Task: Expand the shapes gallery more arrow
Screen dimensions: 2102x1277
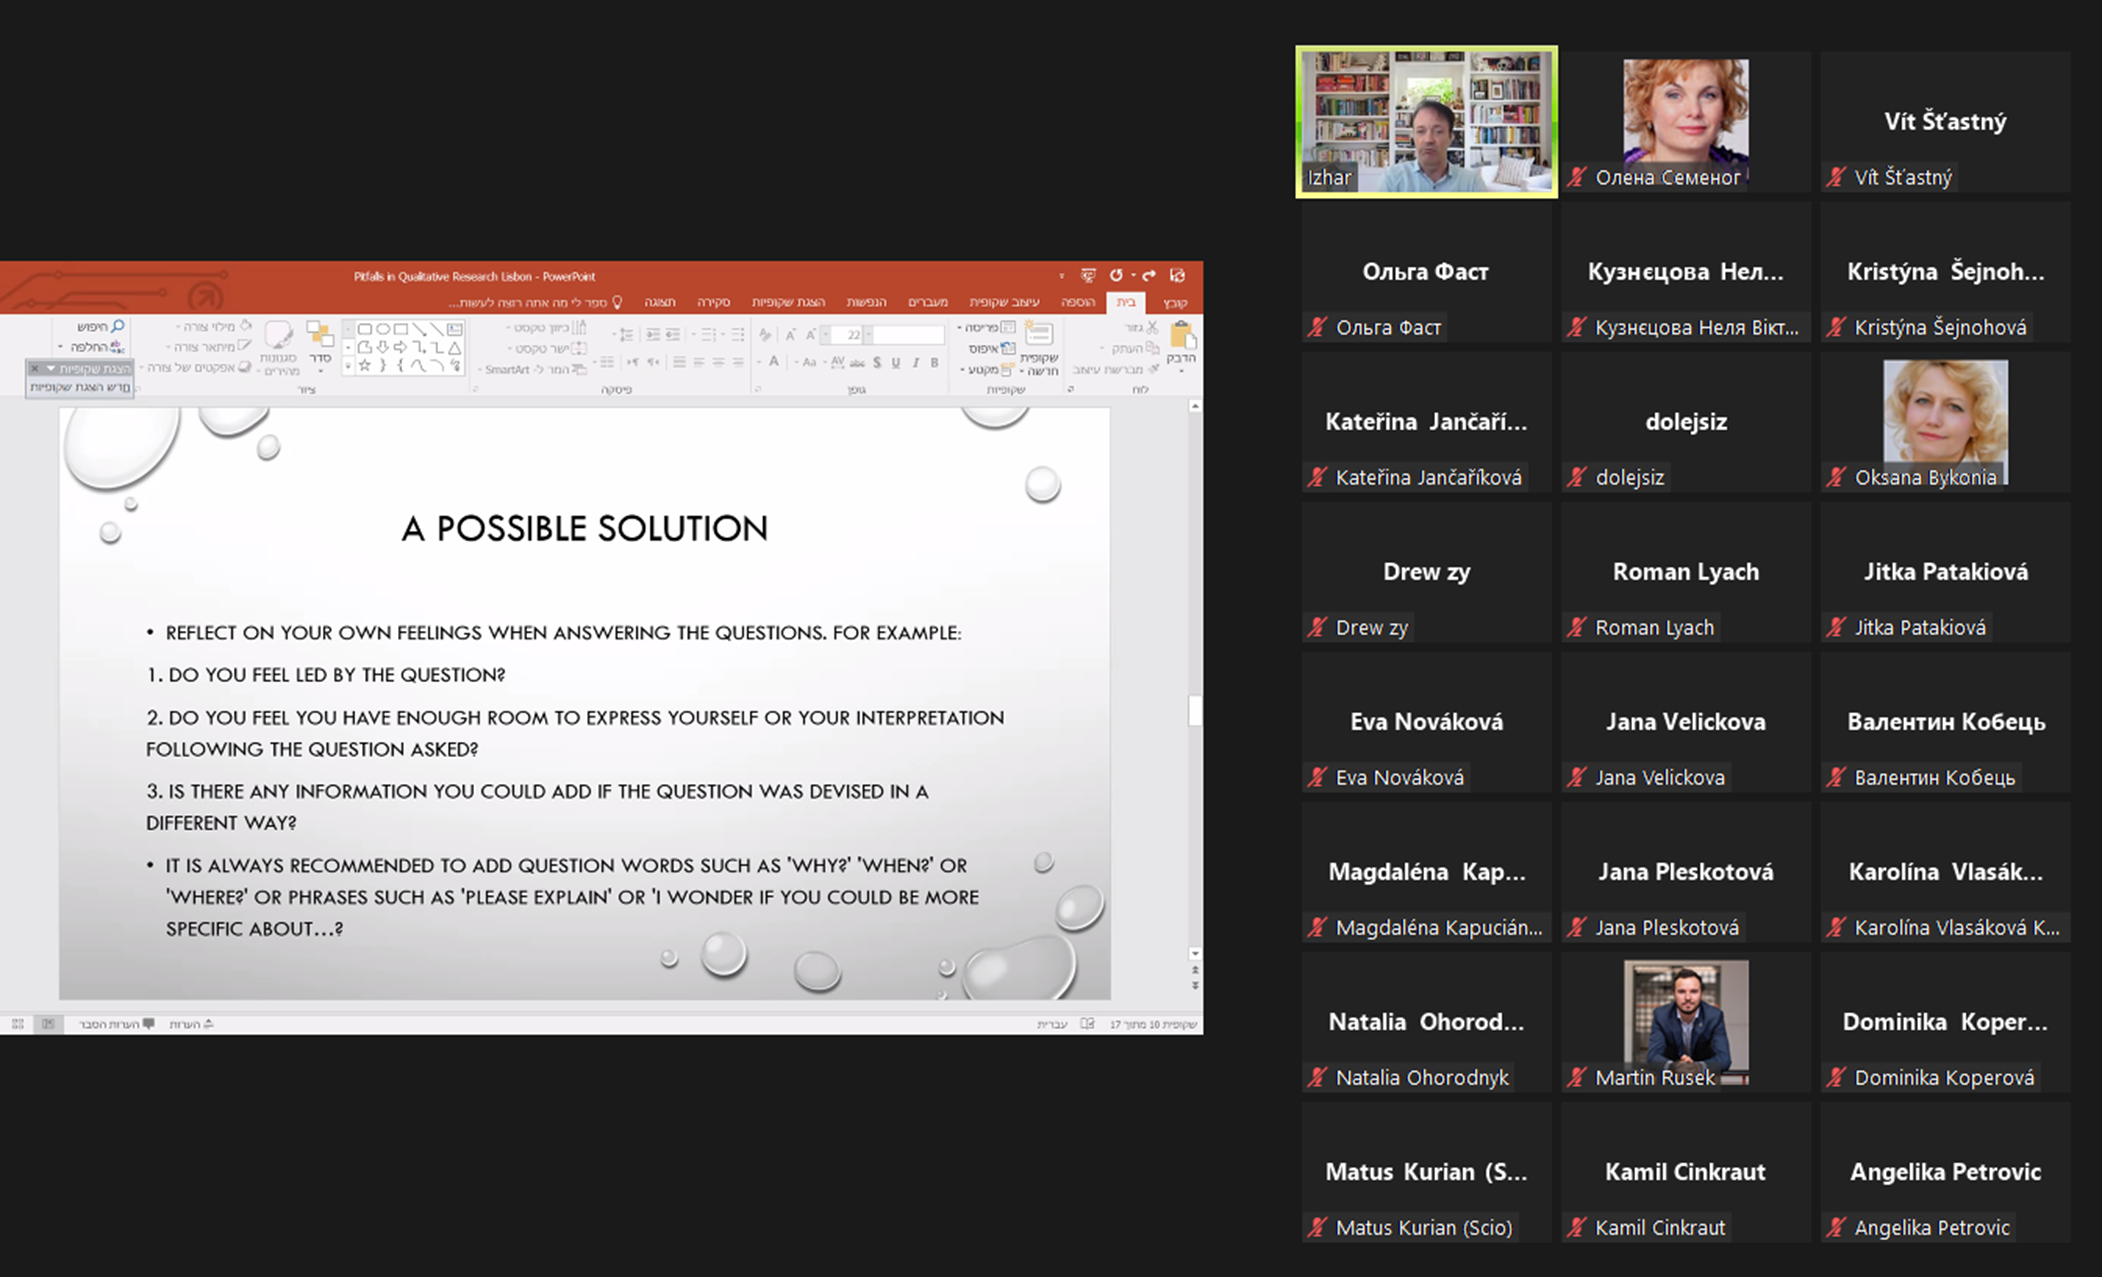Action: 348,366
